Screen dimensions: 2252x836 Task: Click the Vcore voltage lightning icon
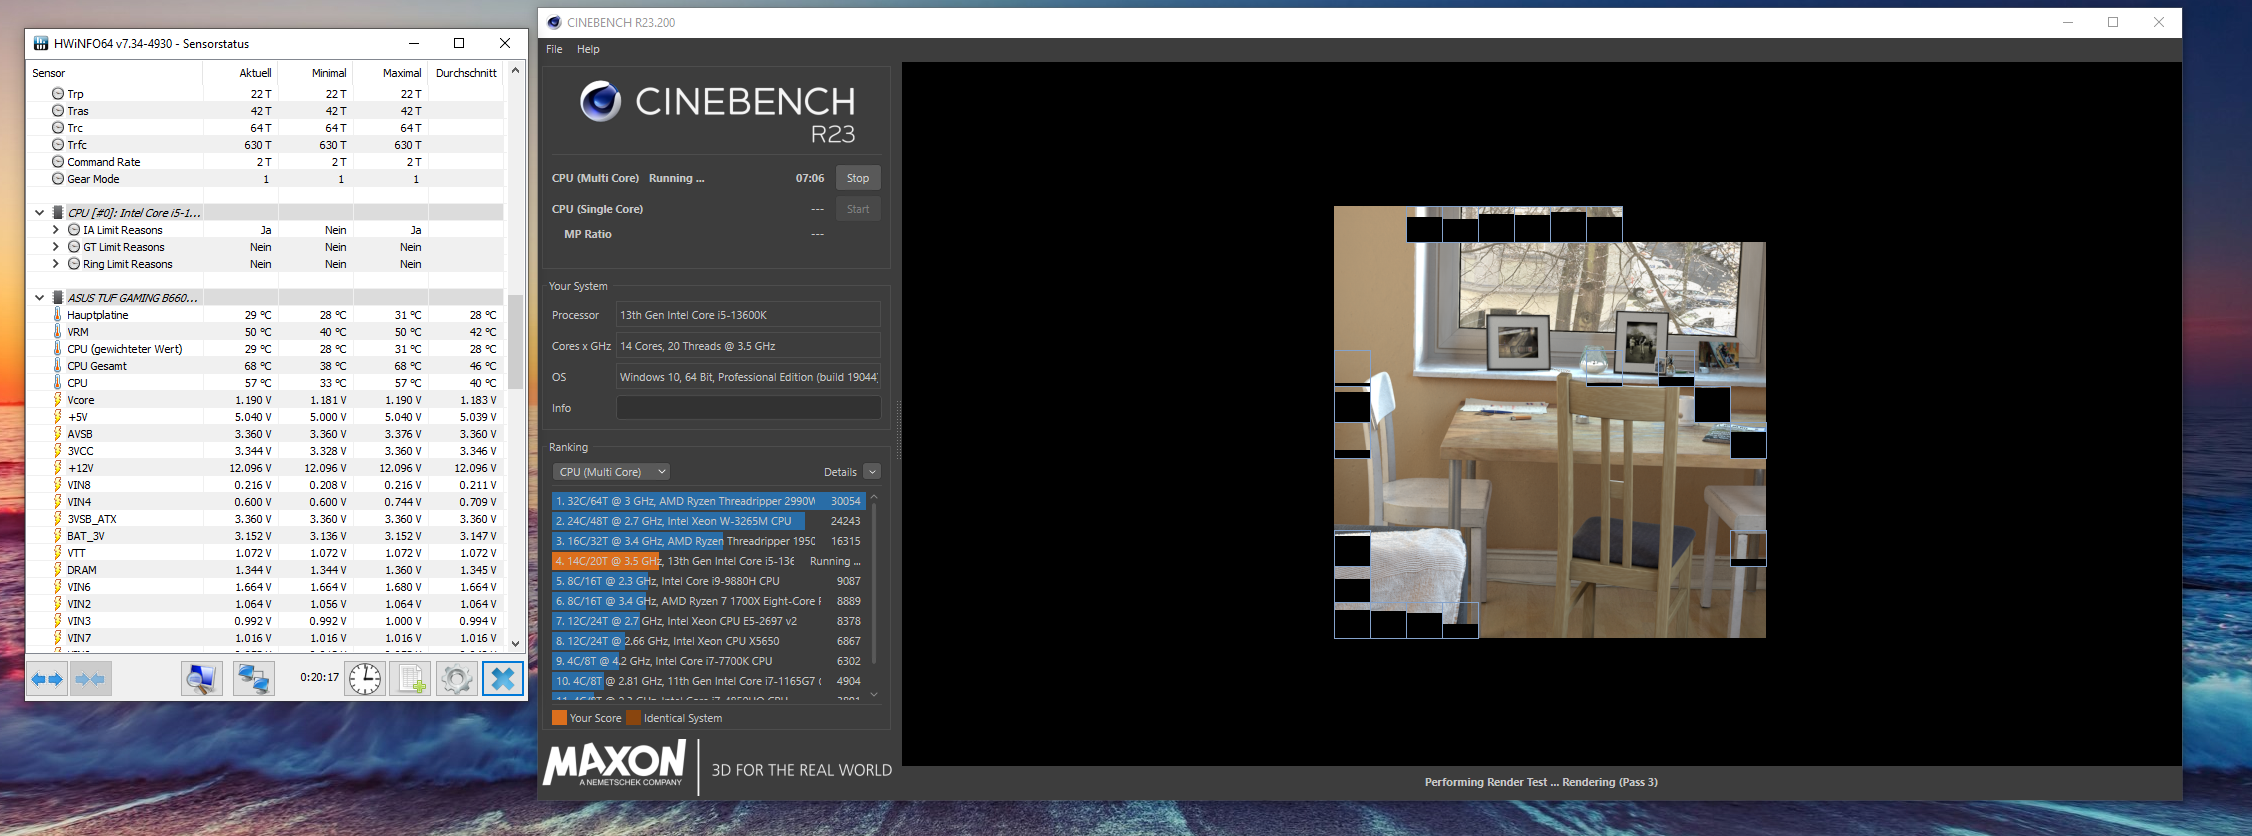58,399
